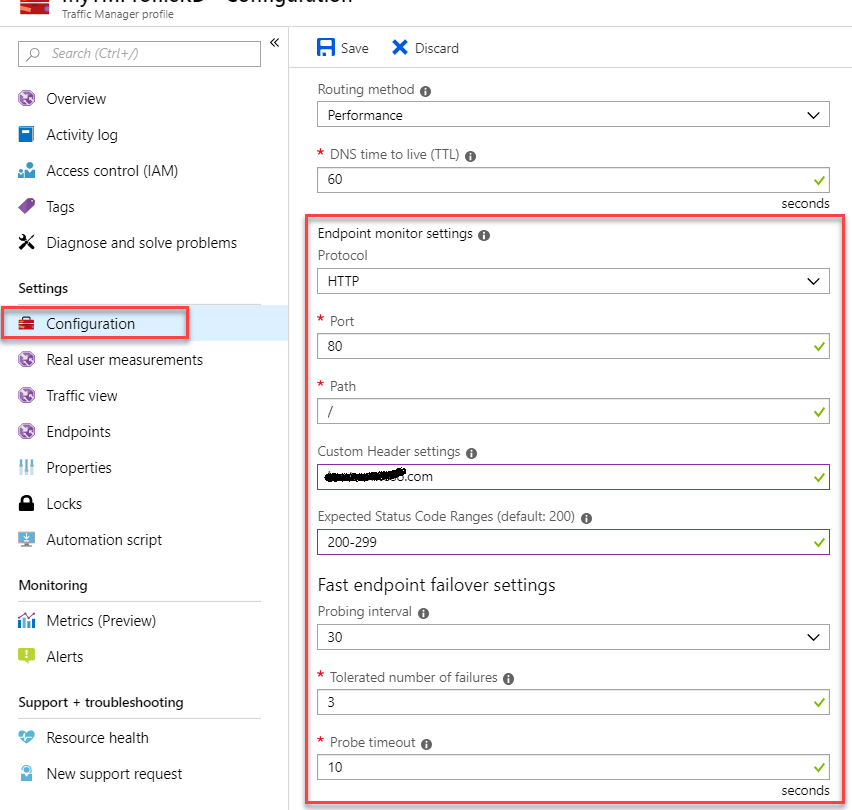Screen dimensions: 852x810
Task: Open Endpoints in the Settings menu
Action: (x=78, y=432)
